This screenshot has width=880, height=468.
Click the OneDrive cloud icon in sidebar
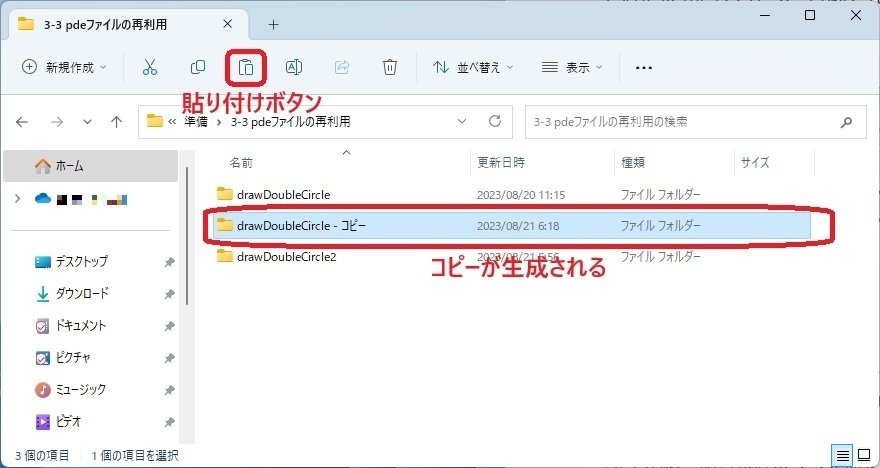point(43,198)
